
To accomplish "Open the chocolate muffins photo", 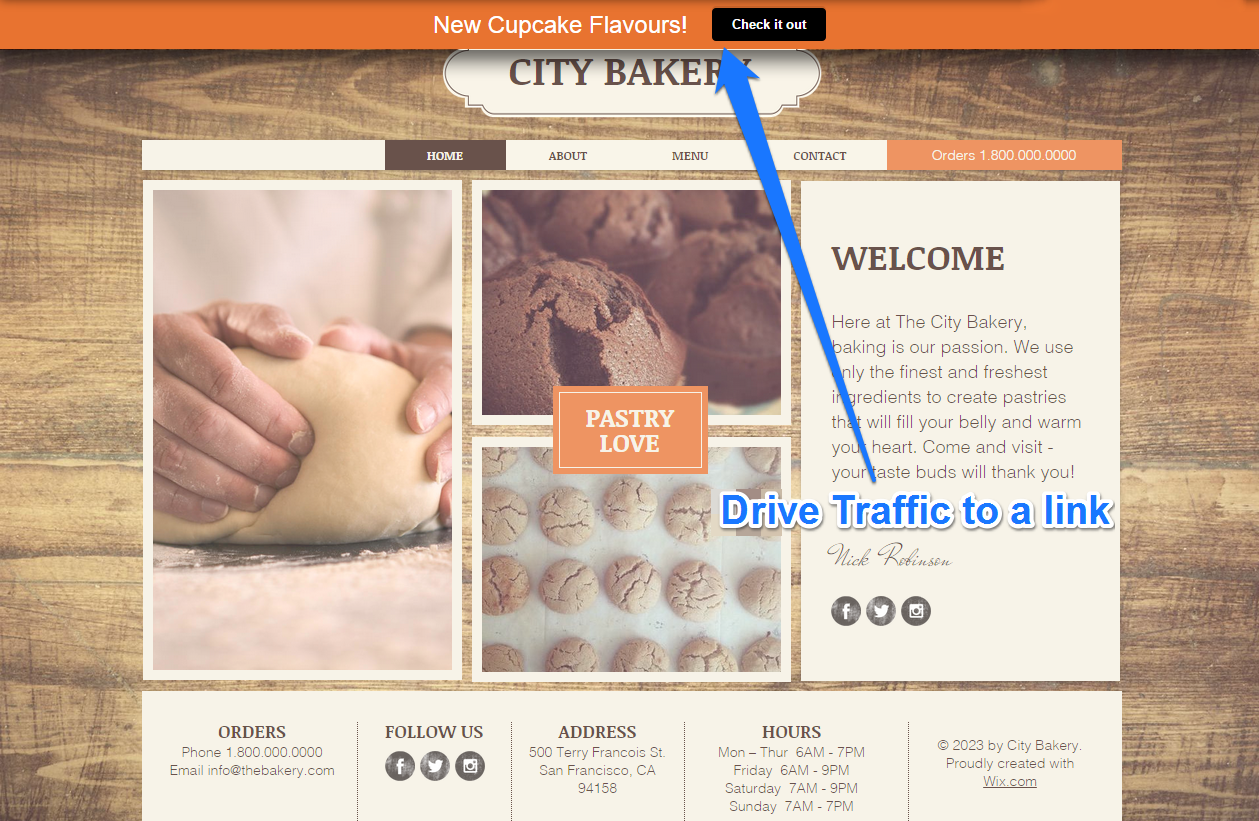I will pos(631,302).
